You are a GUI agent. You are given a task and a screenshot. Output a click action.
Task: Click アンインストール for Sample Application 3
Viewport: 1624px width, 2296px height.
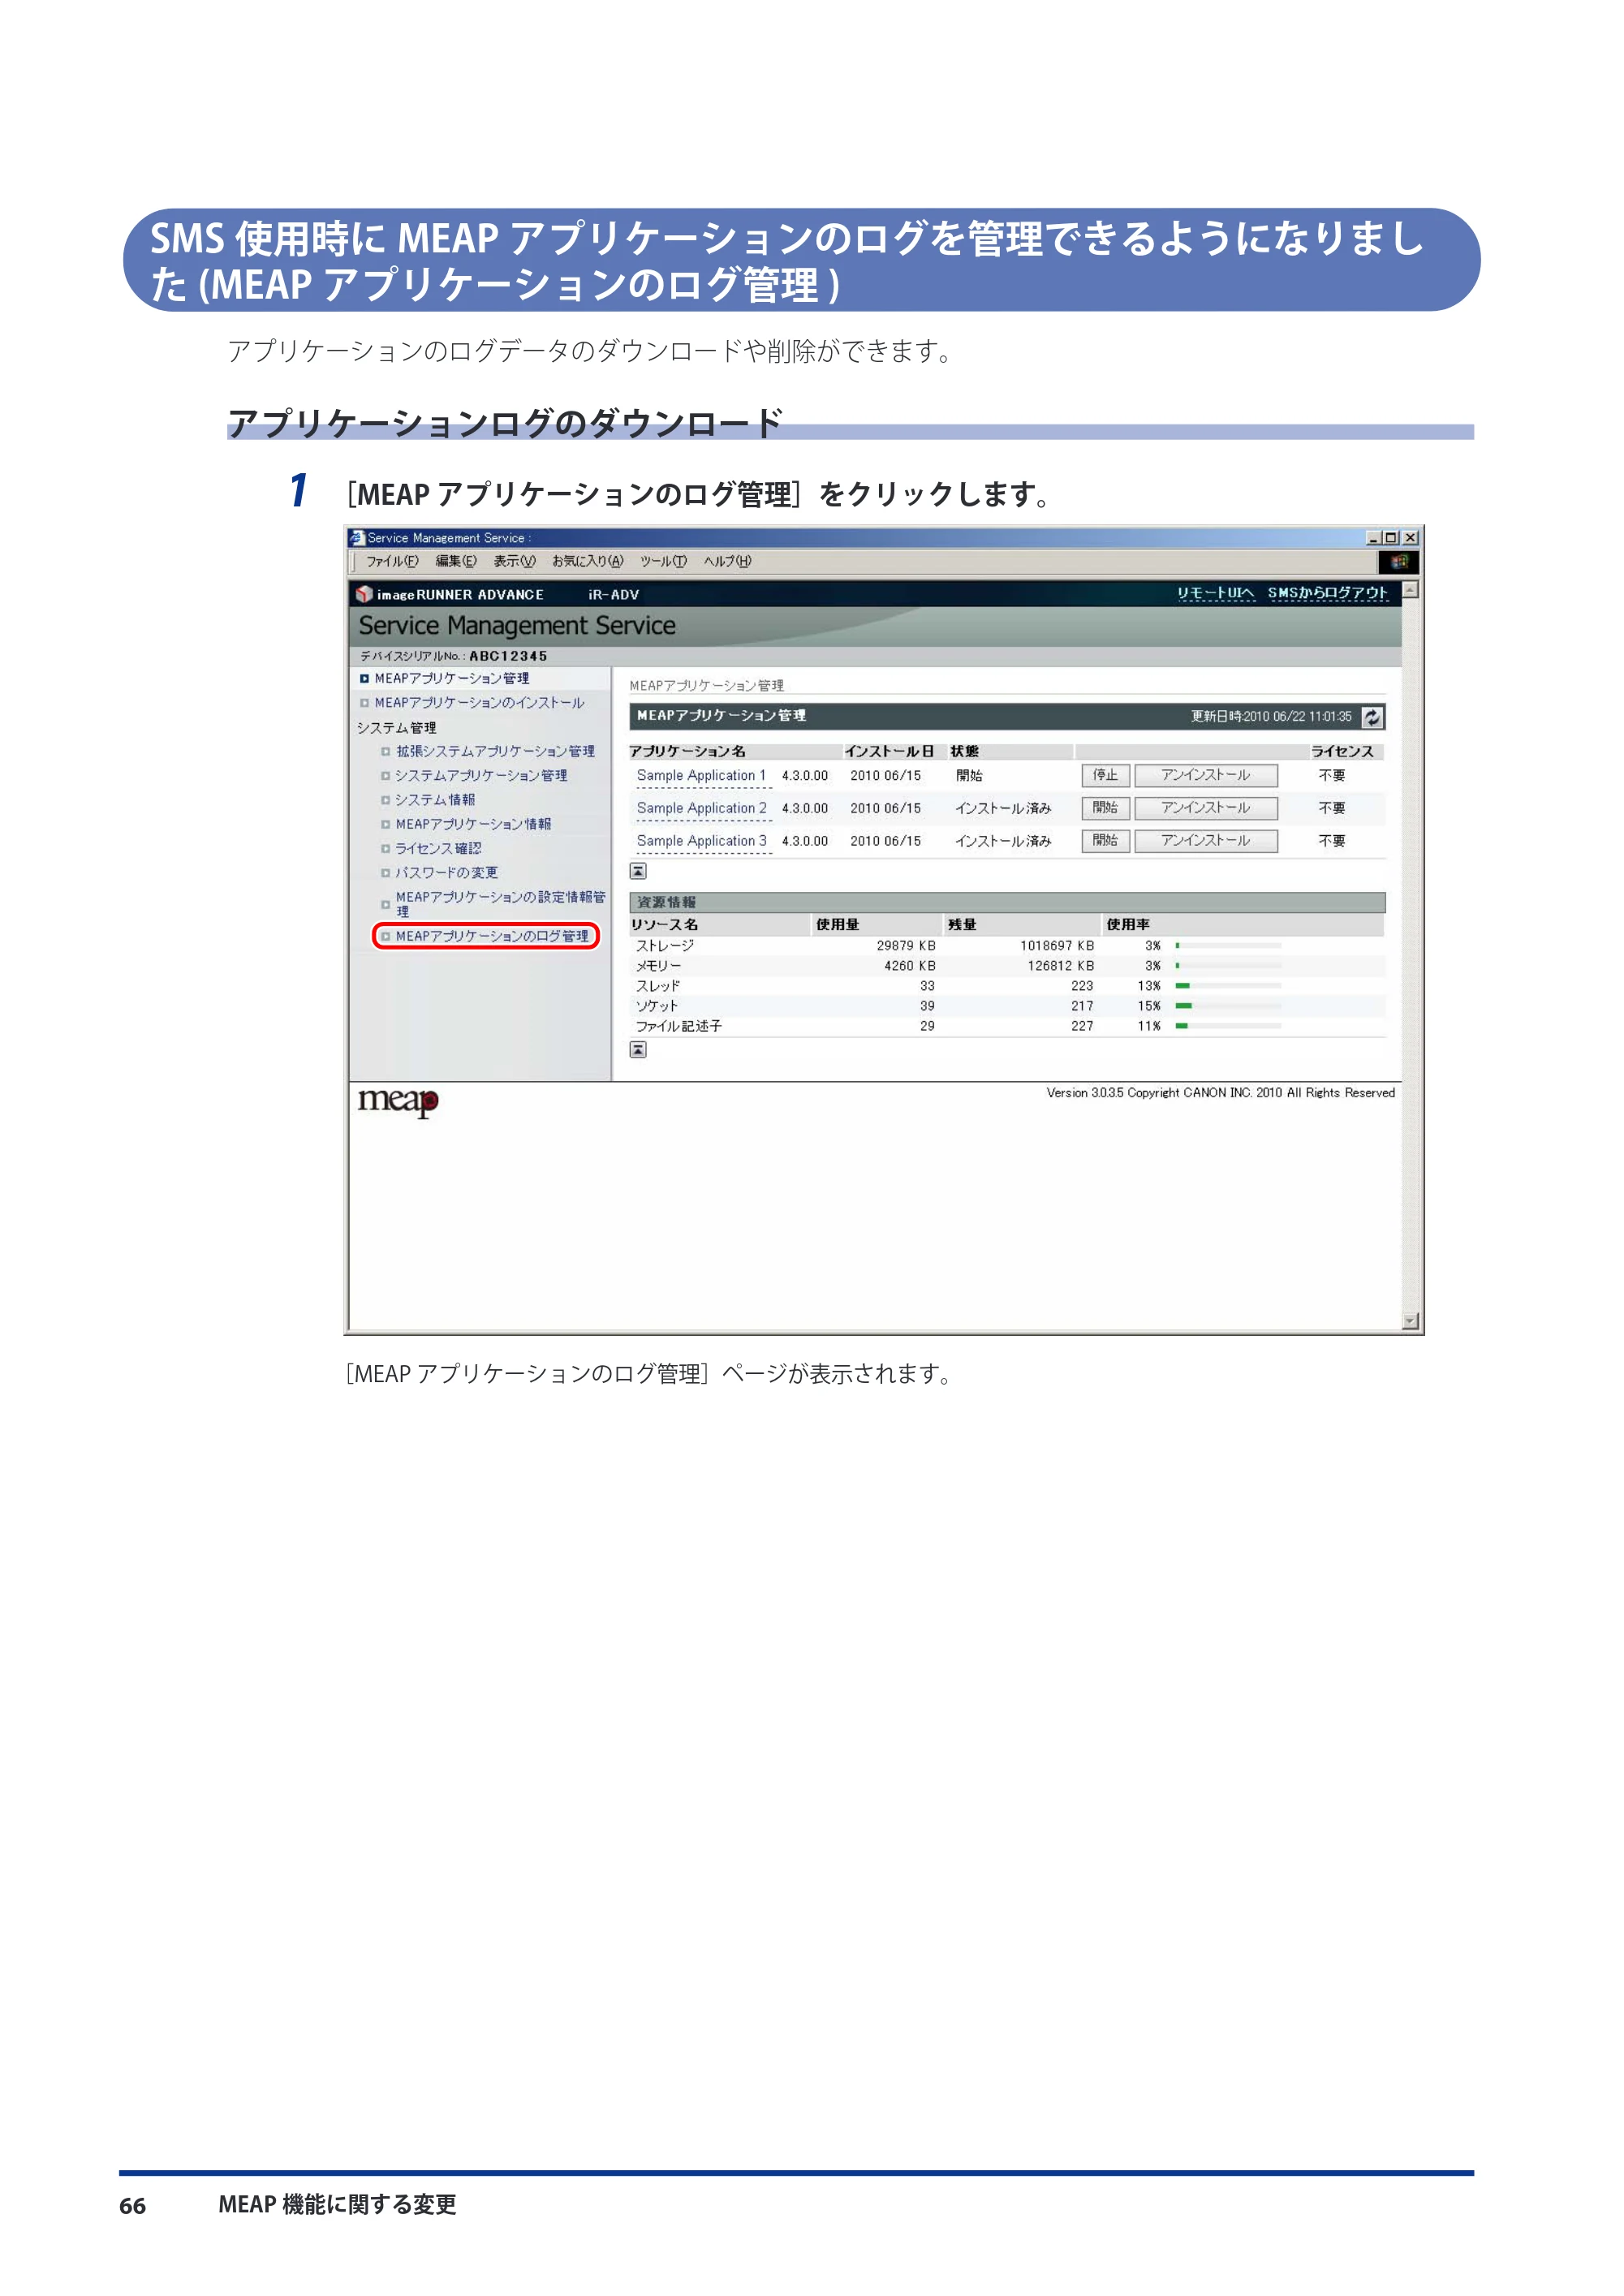pyautogui.click(x=1206, y=841)
